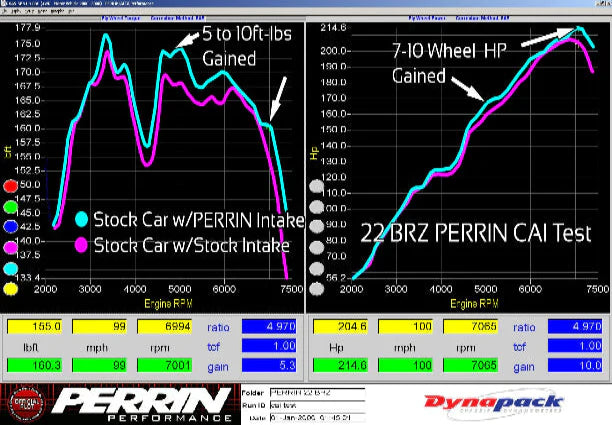
Task: Click green 99 mph field in lbft panel
Action: click(x=99, y=365)
